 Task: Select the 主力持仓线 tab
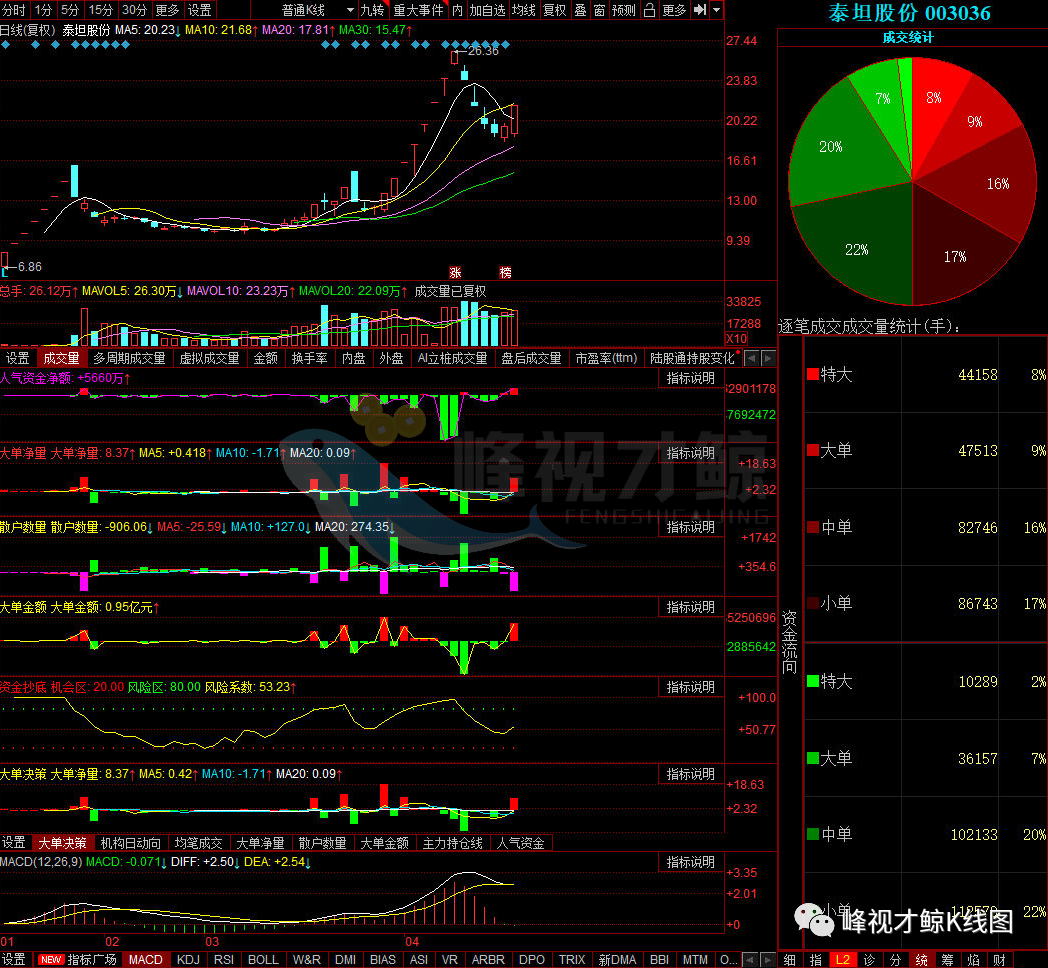click(452, 843)
